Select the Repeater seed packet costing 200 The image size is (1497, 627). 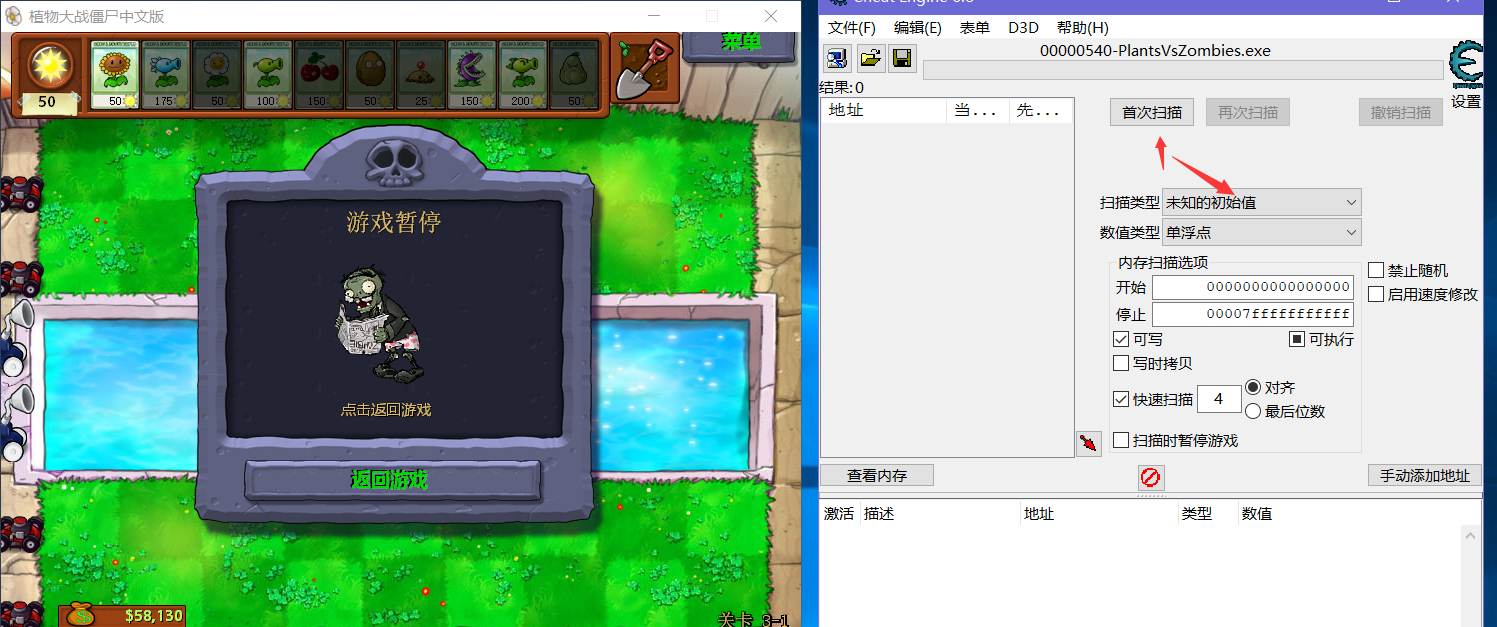(x=523, y=75)
